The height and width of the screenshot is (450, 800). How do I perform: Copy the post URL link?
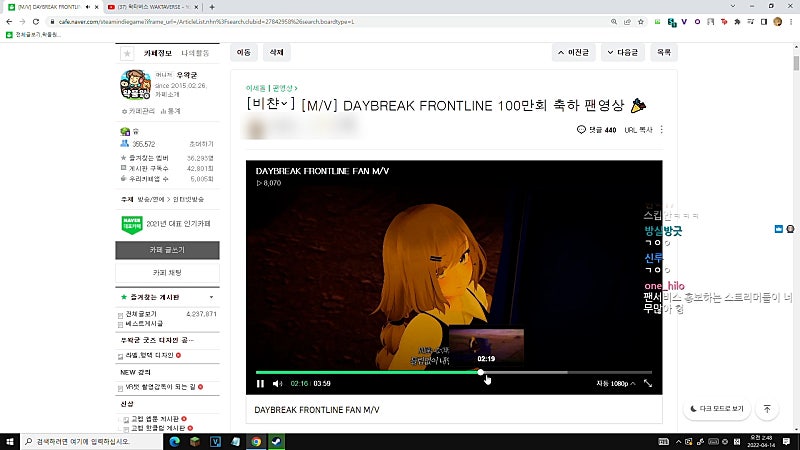tap(638, 130)
